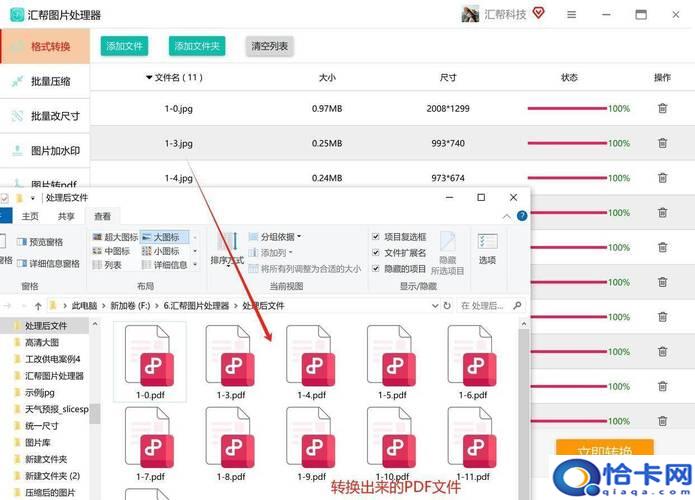Select the 1-6.pdf file icon
The image size is (695, 500).
(x=472, y=355)
